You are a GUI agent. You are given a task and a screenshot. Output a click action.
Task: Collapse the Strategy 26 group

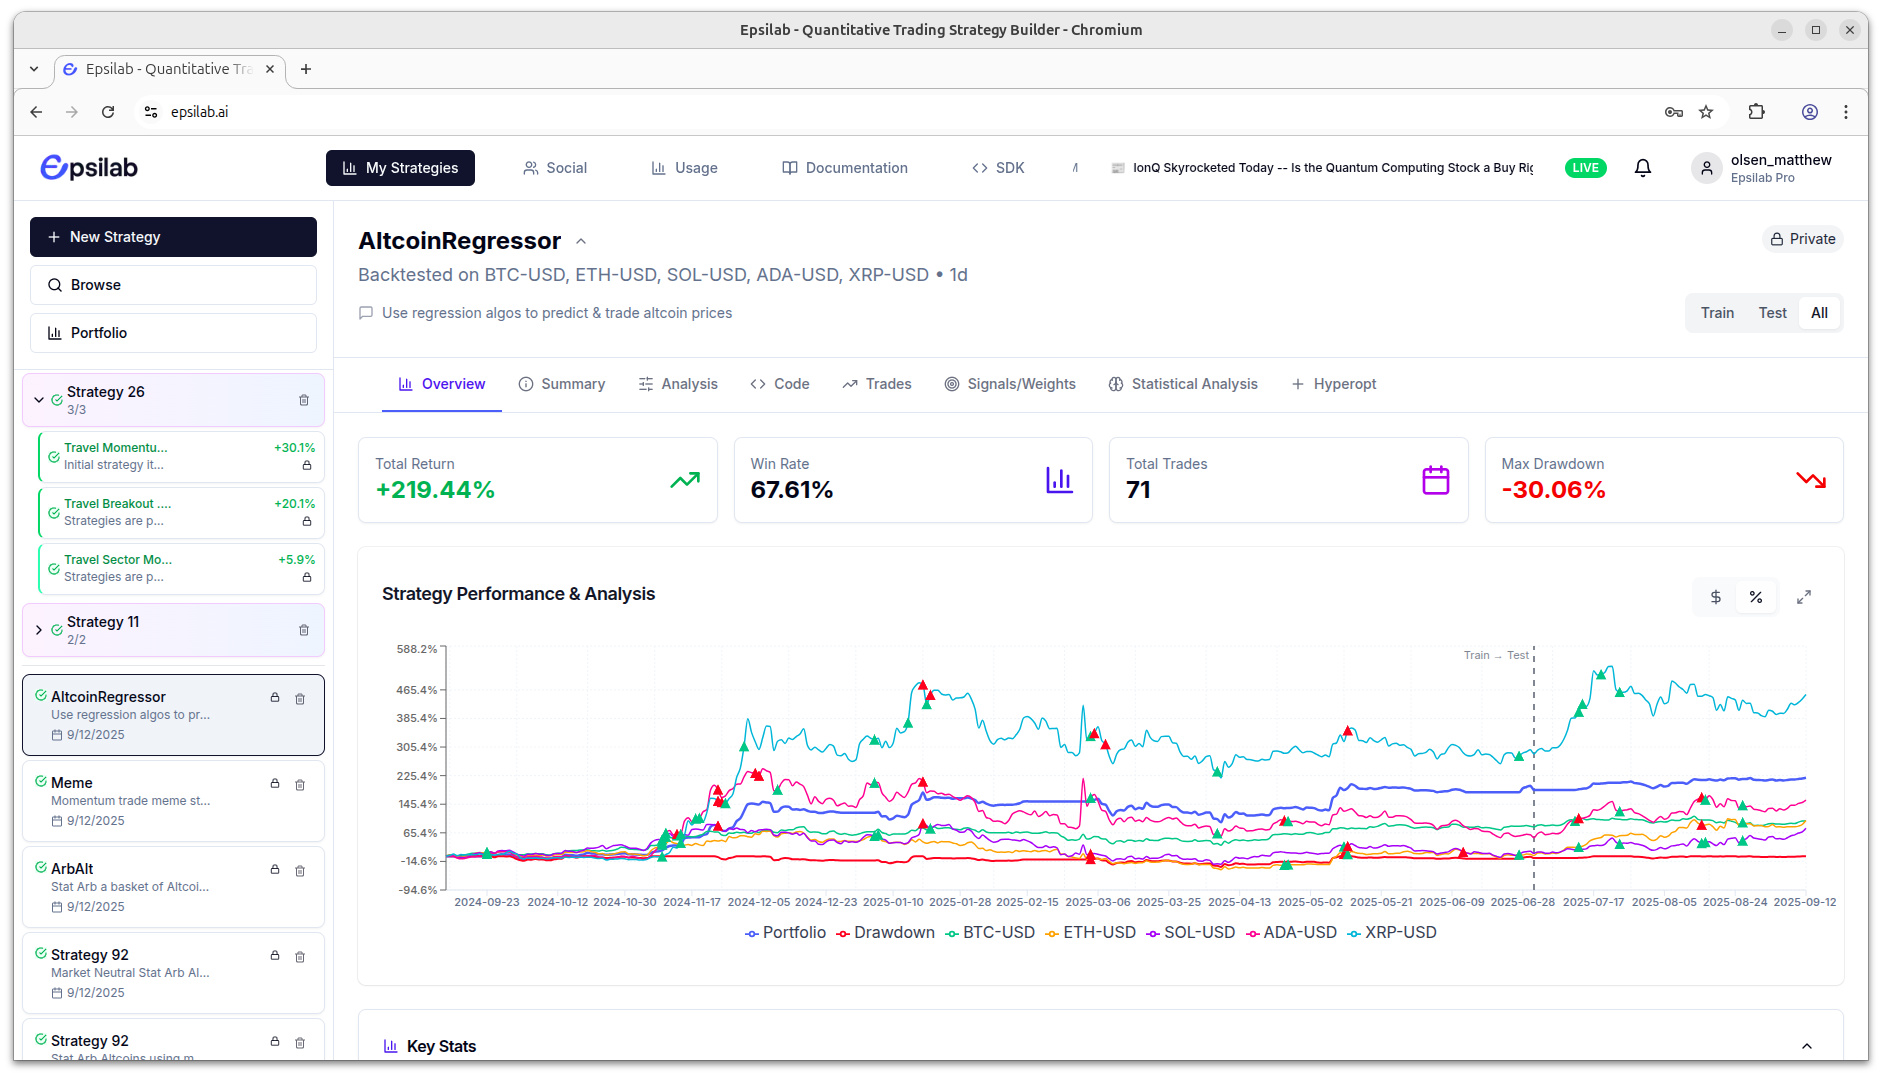pos(39,400)
